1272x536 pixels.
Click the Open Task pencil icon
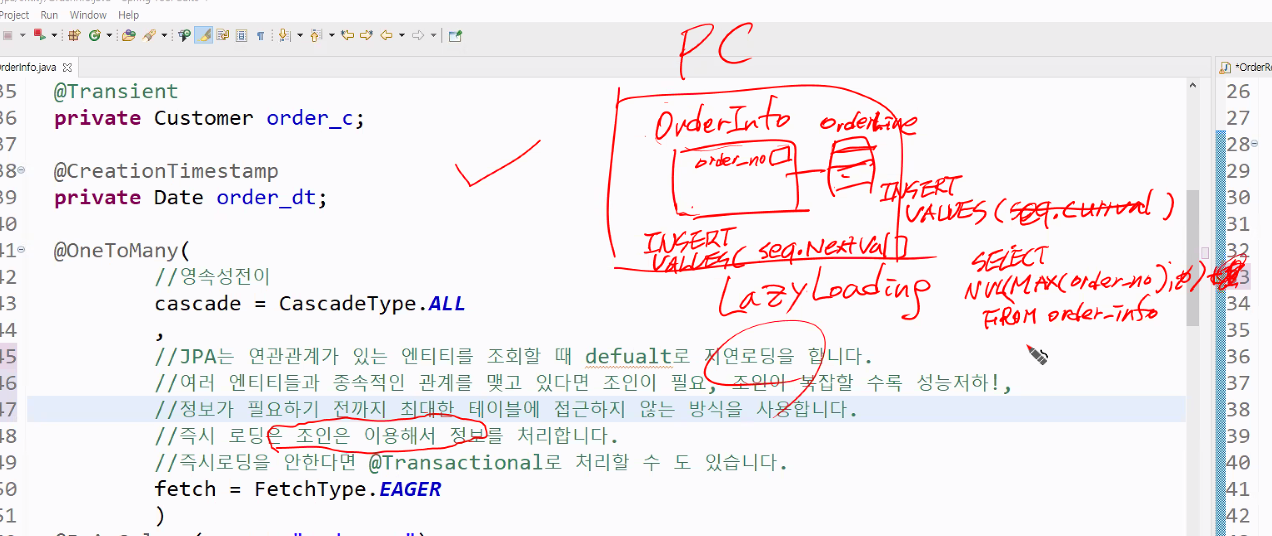(x=149, y=35)
